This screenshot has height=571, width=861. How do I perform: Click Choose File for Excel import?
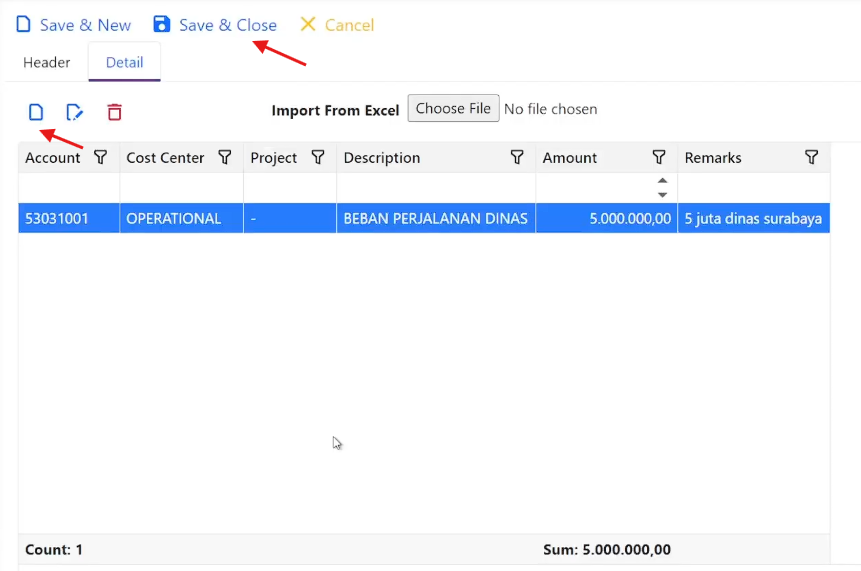click(454, 108)
